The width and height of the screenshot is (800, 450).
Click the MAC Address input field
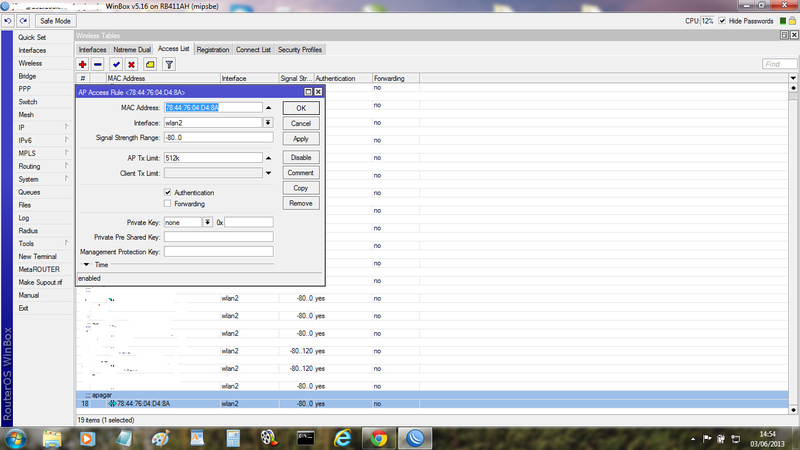click(x=213, y=108)
